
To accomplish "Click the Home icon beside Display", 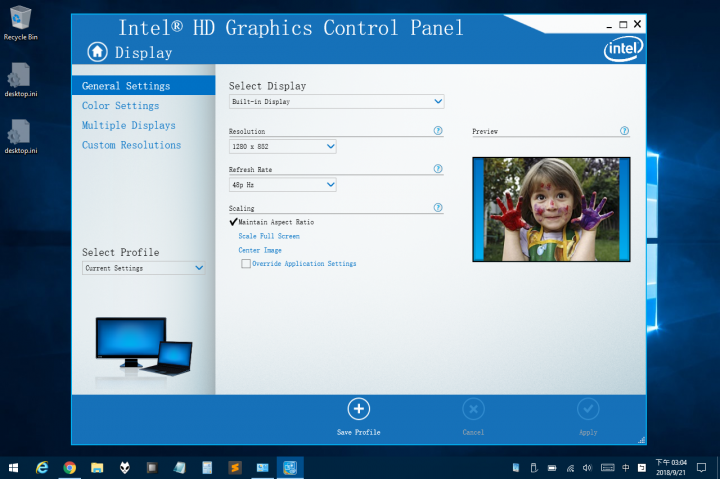I will [x=97, y=52].
